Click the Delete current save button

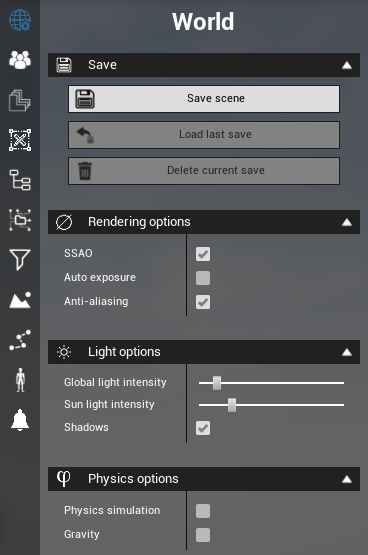click(204, 171)
